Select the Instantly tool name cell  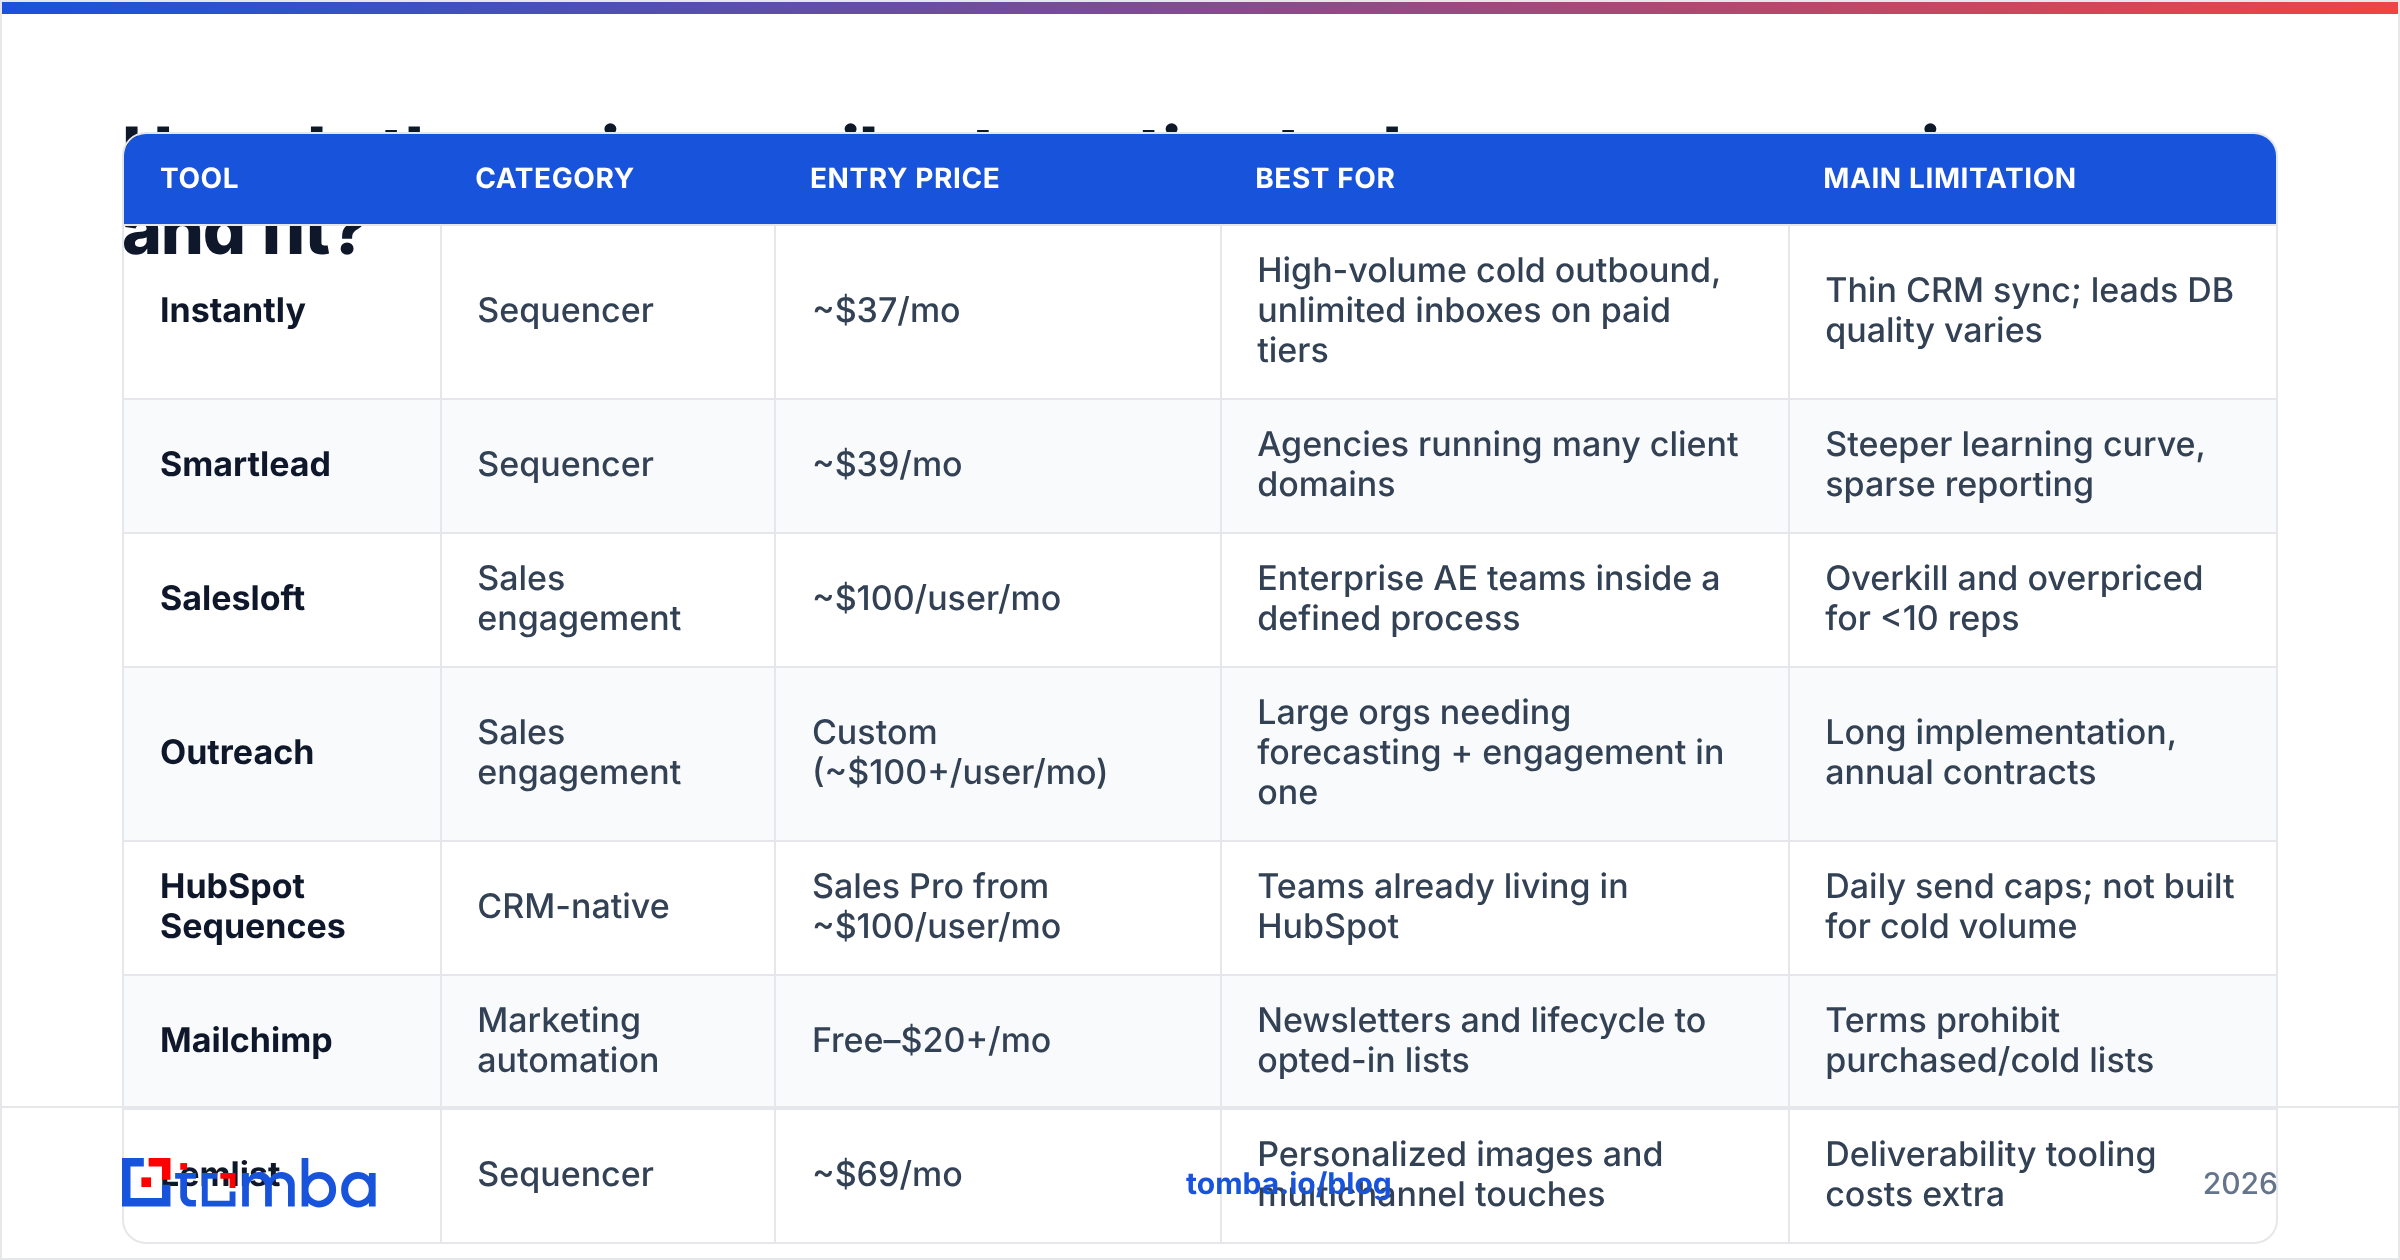point(282,311)
